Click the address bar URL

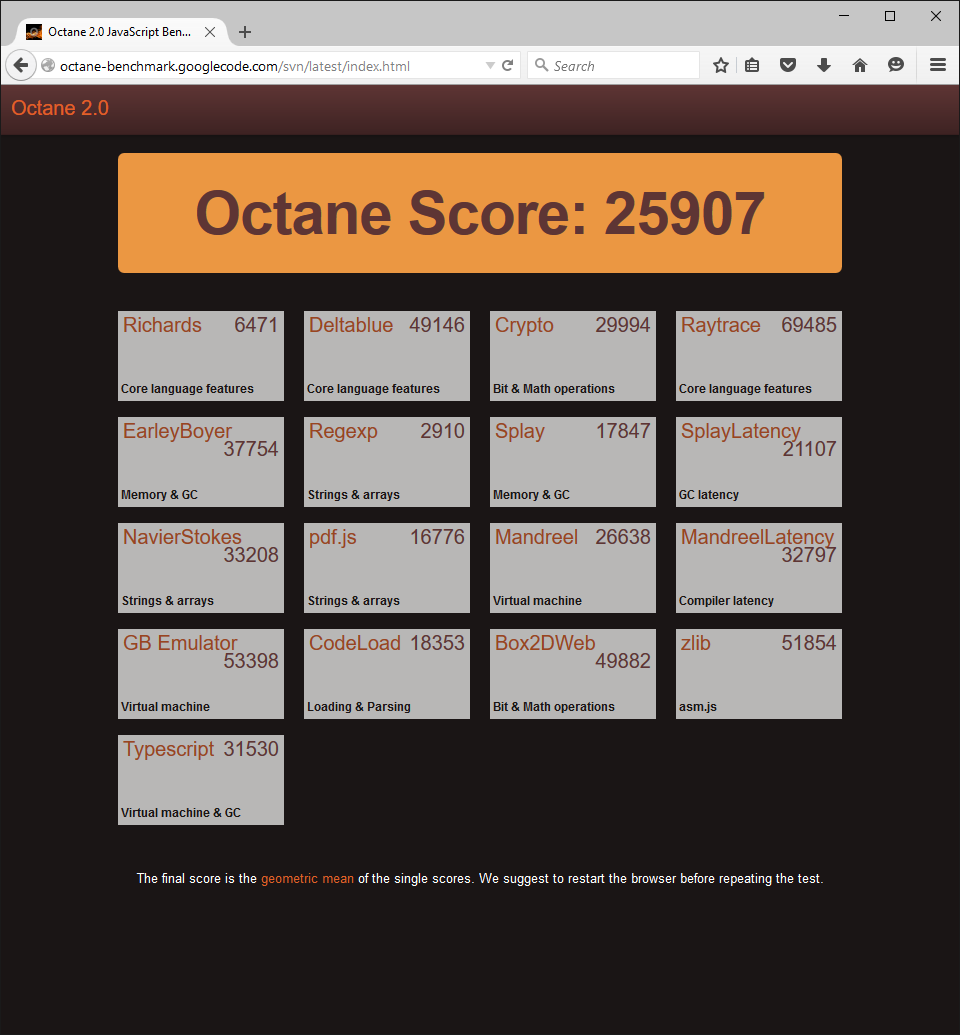(235, 66)
